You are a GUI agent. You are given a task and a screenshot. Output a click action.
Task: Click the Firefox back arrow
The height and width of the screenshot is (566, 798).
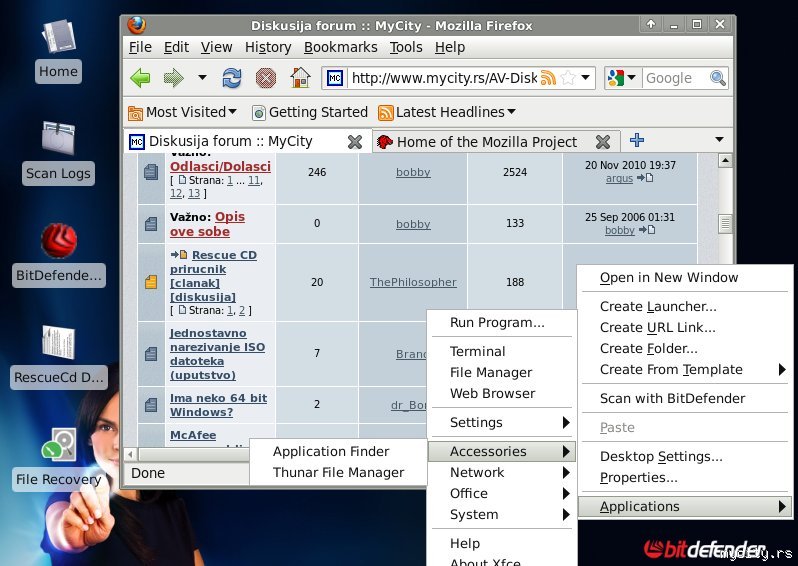point(140,78)
